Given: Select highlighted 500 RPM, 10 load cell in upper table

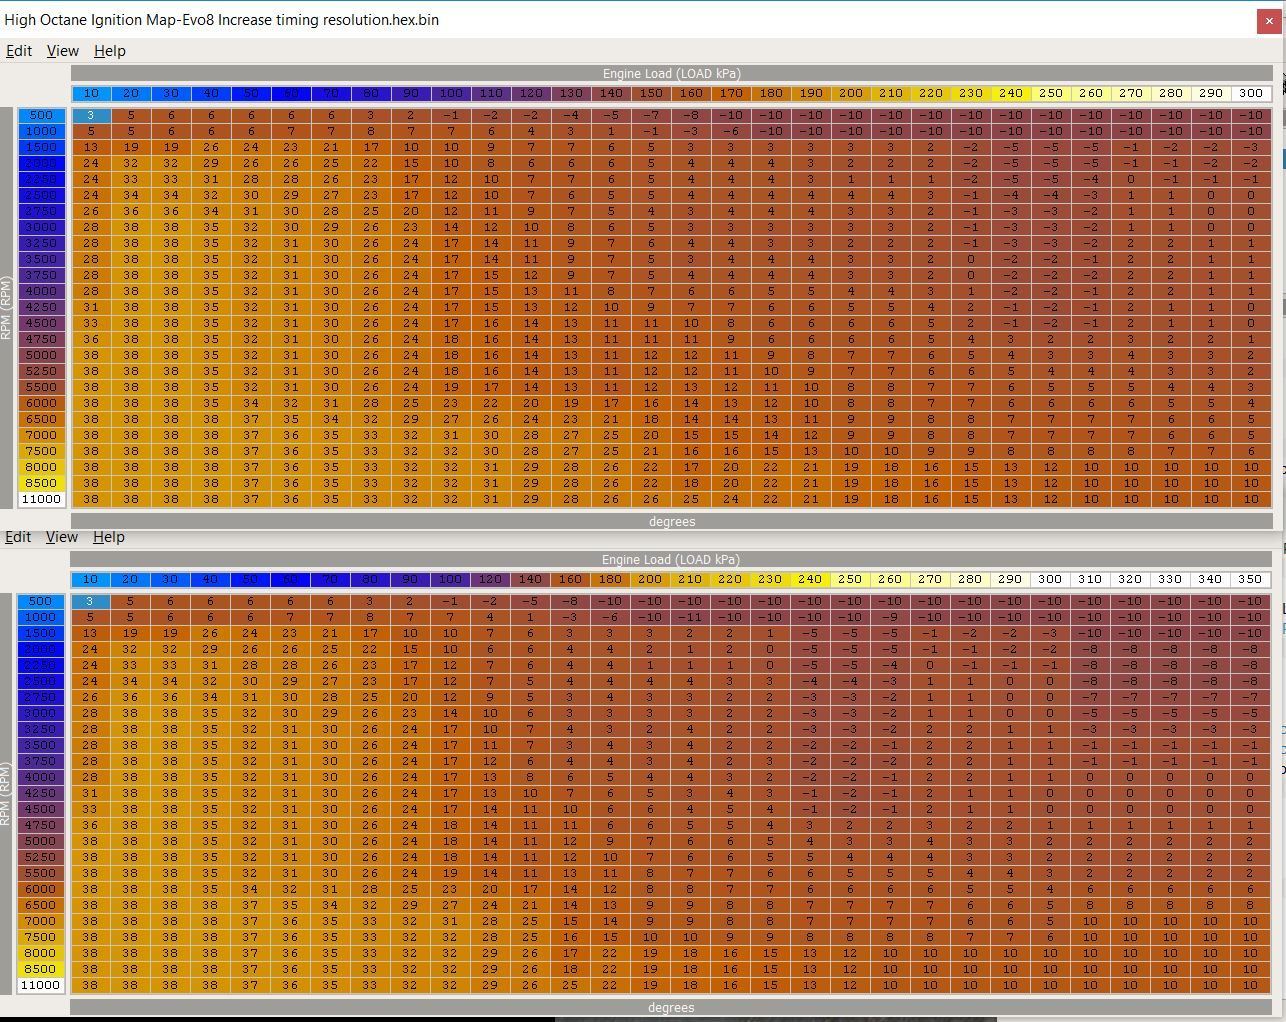Looking at the screenshot, I should [x=91, y=115].
